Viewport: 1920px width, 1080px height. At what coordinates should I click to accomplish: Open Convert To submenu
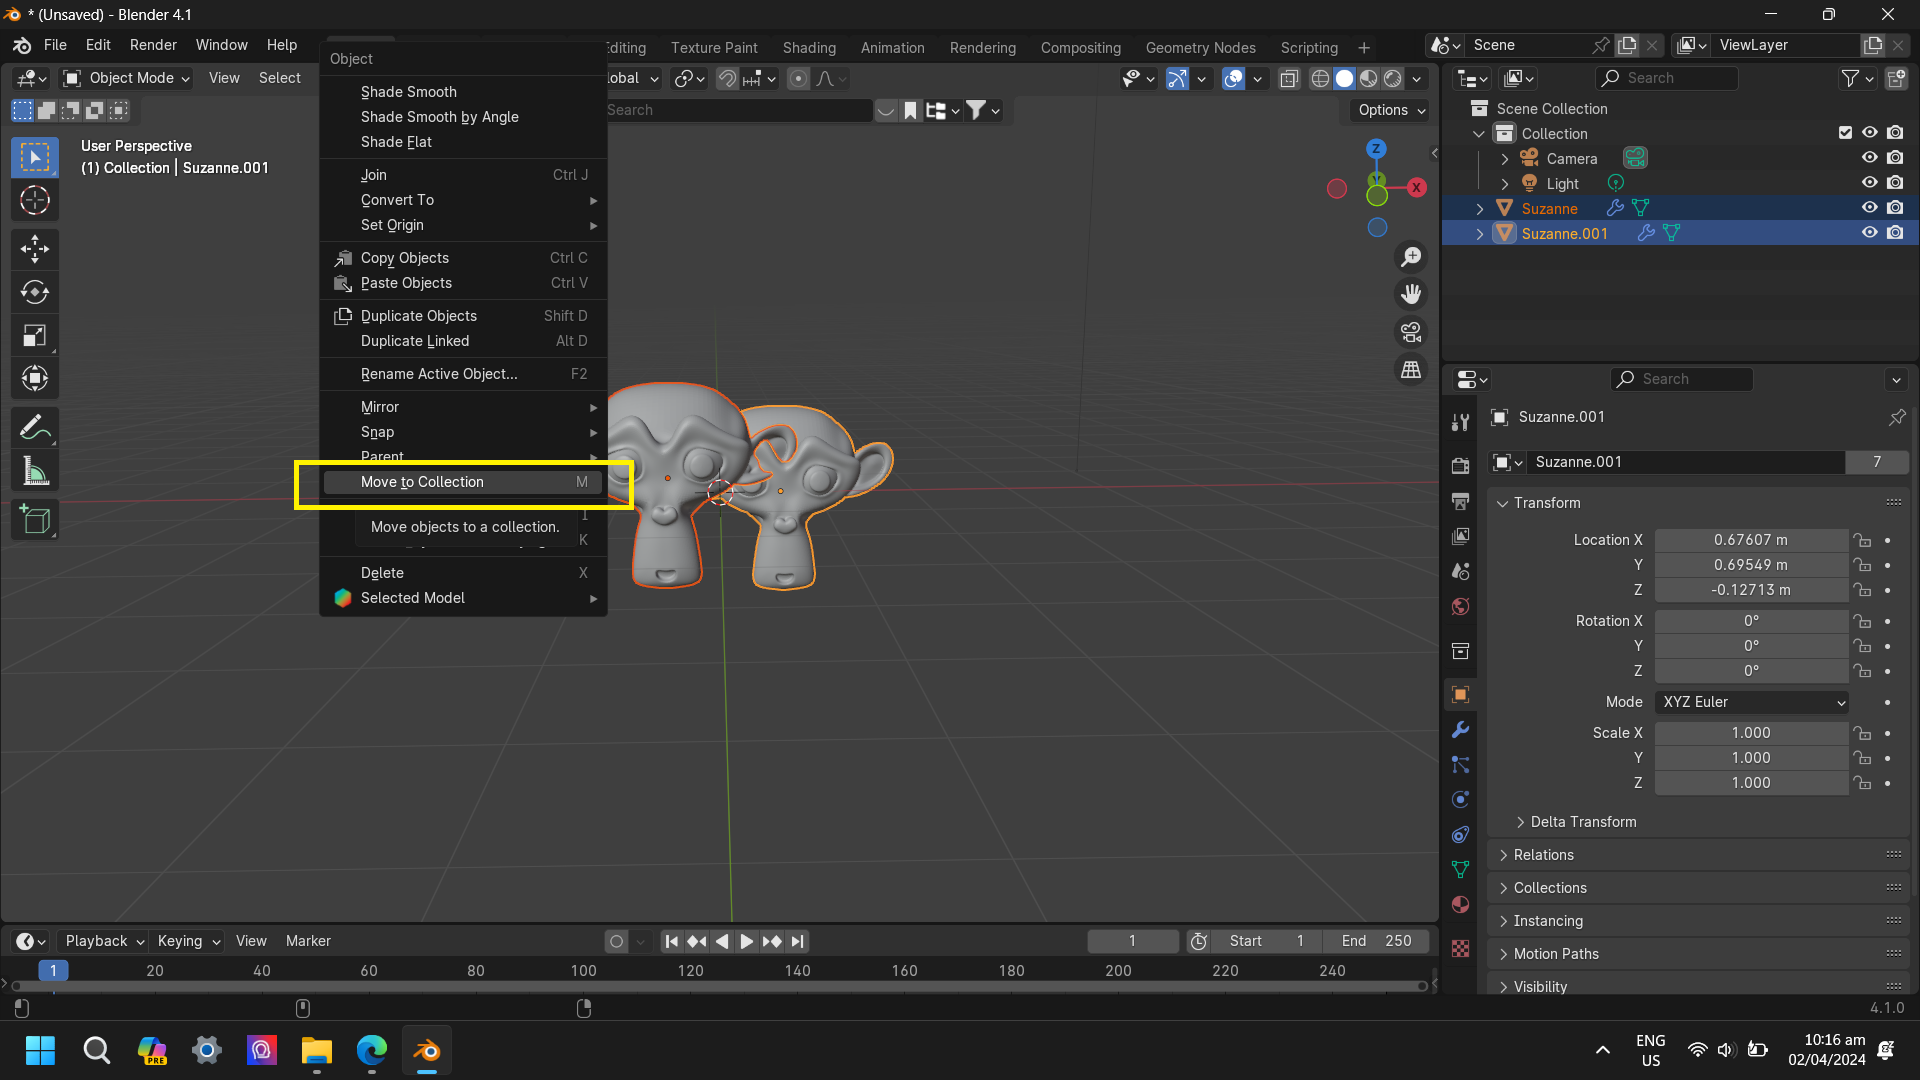pyautogui.click(x=462, y=200)
